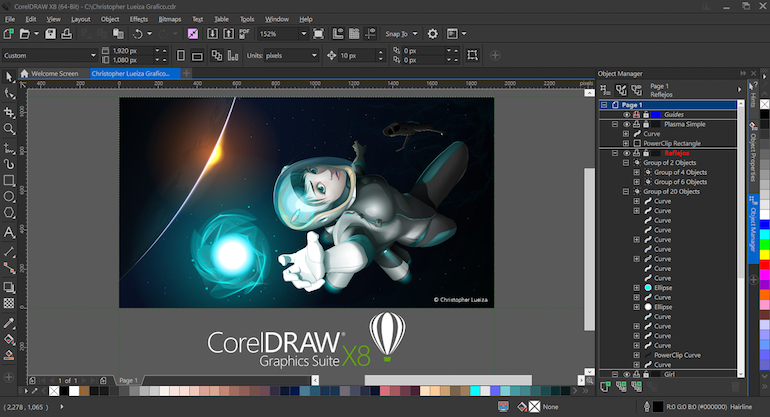Choose the Ellipse tool in toolbox
The width and height of the screenshot is (770, 417).
(9, 198)
